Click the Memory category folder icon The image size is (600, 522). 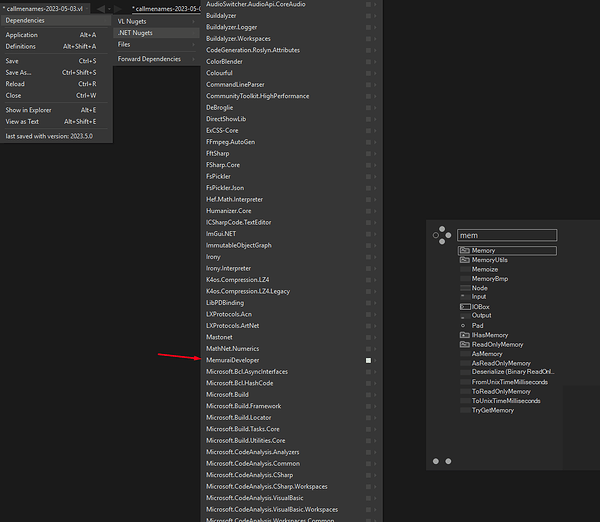click(465, 250)
